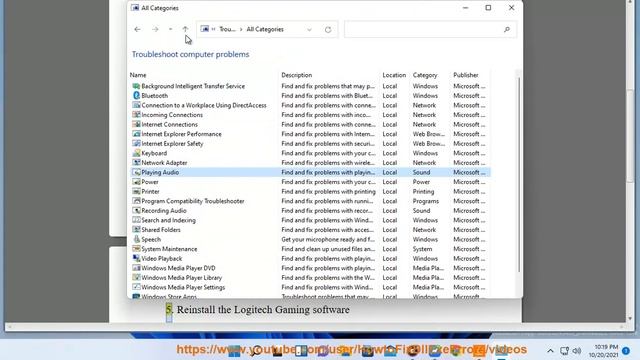Screen dimensions: 640x360
Task: Select the Windows Media Player Library icon
Action: [x=136, y=278]
